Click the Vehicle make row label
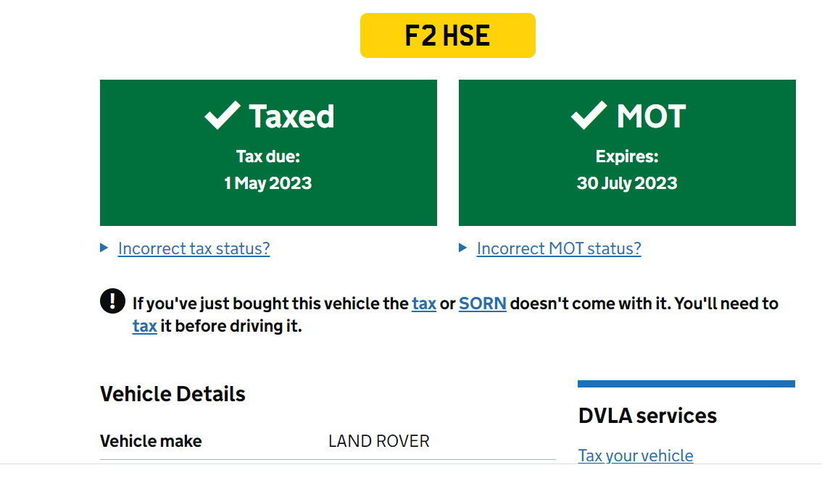 coord(150,441)
